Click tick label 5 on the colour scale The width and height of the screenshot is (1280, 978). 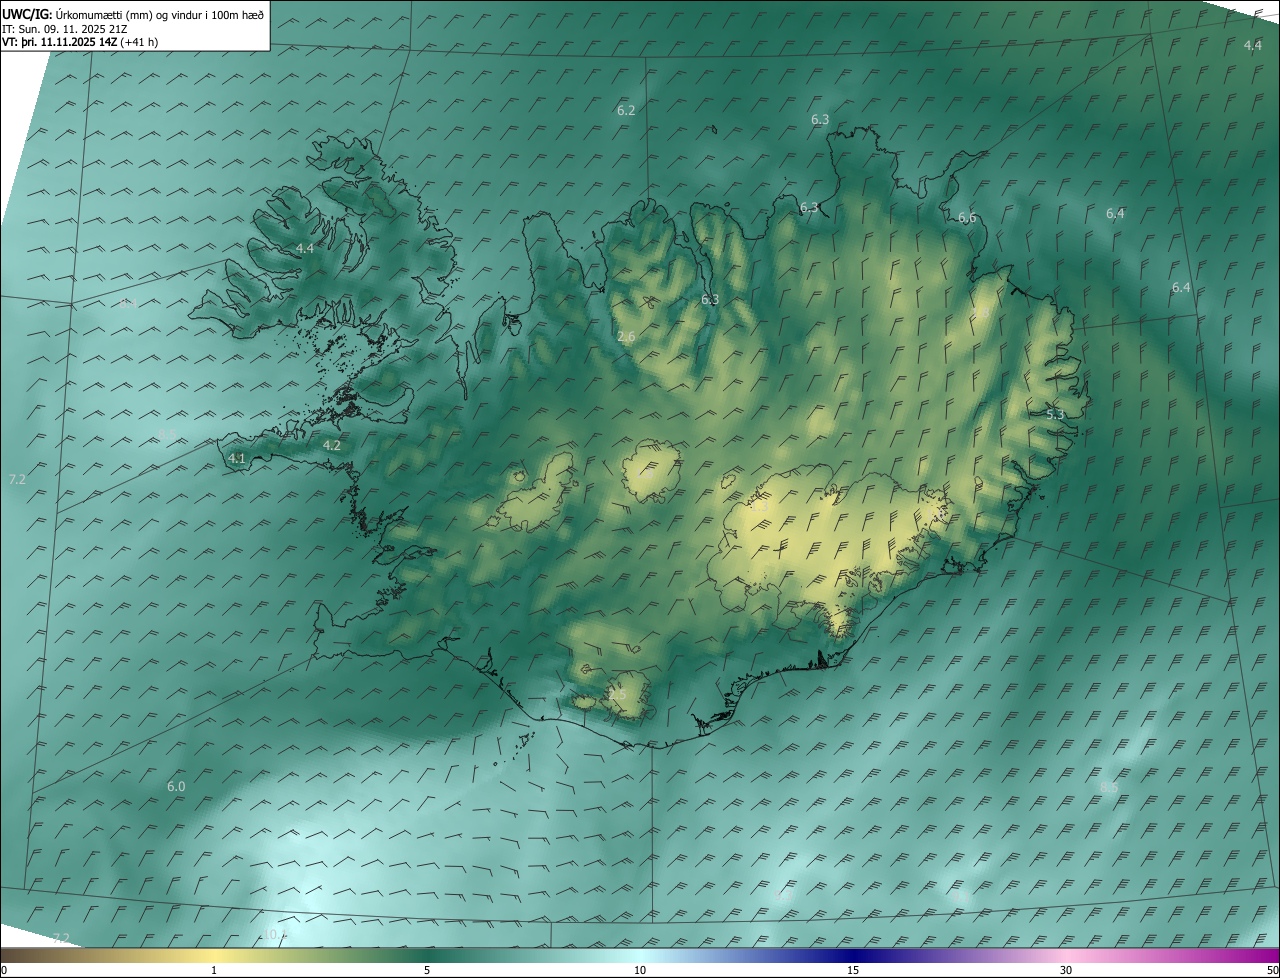tap(427, 970)
